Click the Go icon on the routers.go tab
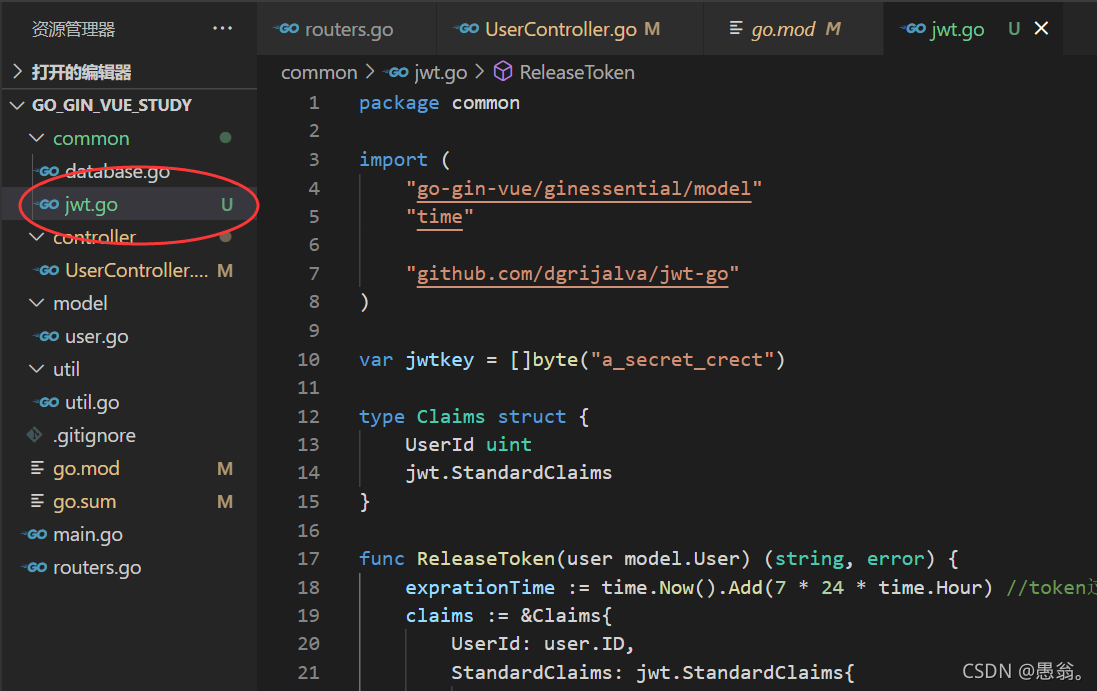The width and height of the screenshot is (1097, 691). tap(289, 29)
